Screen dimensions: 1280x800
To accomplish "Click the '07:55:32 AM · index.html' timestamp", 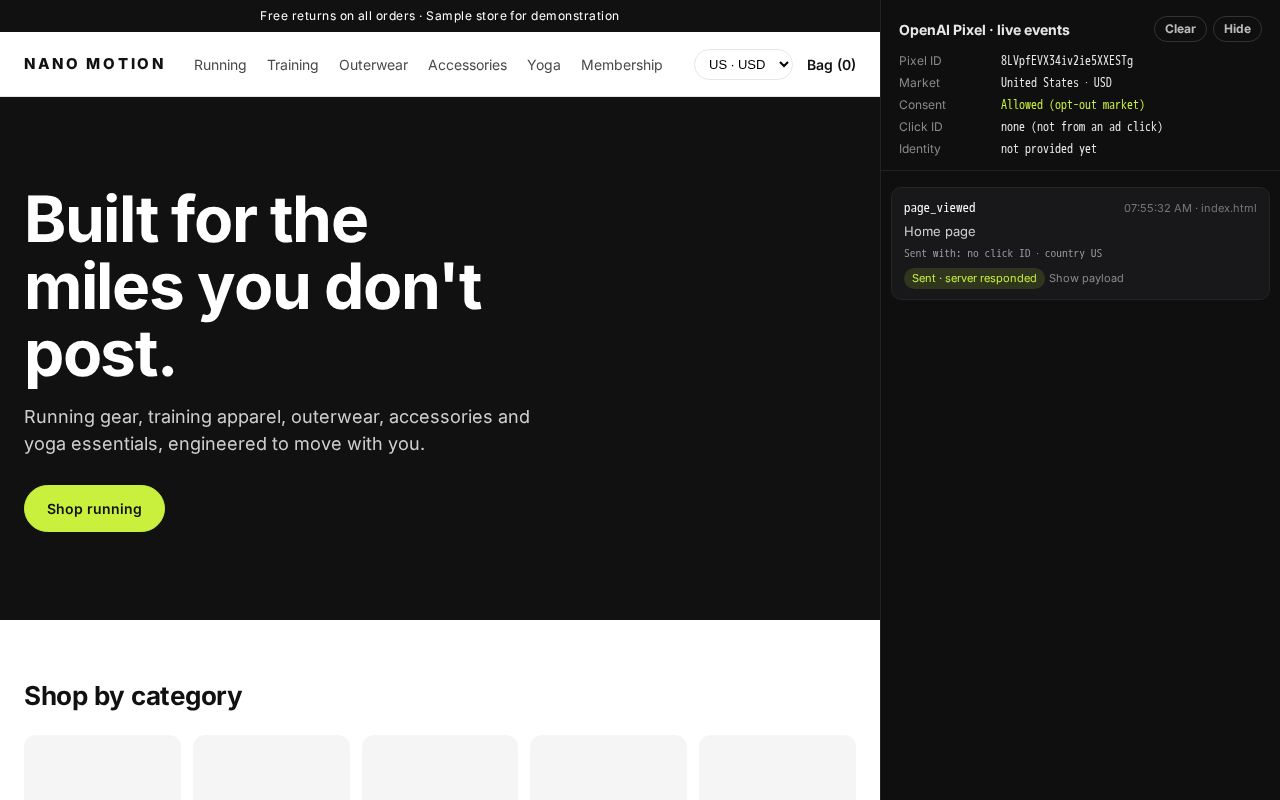I will pyautogui.click(x=1190, y=208).
